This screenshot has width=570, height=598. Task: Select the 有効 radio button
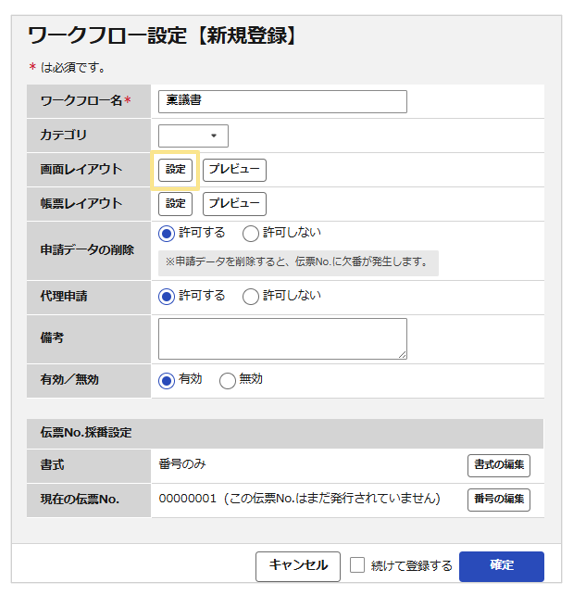(166, 381)
